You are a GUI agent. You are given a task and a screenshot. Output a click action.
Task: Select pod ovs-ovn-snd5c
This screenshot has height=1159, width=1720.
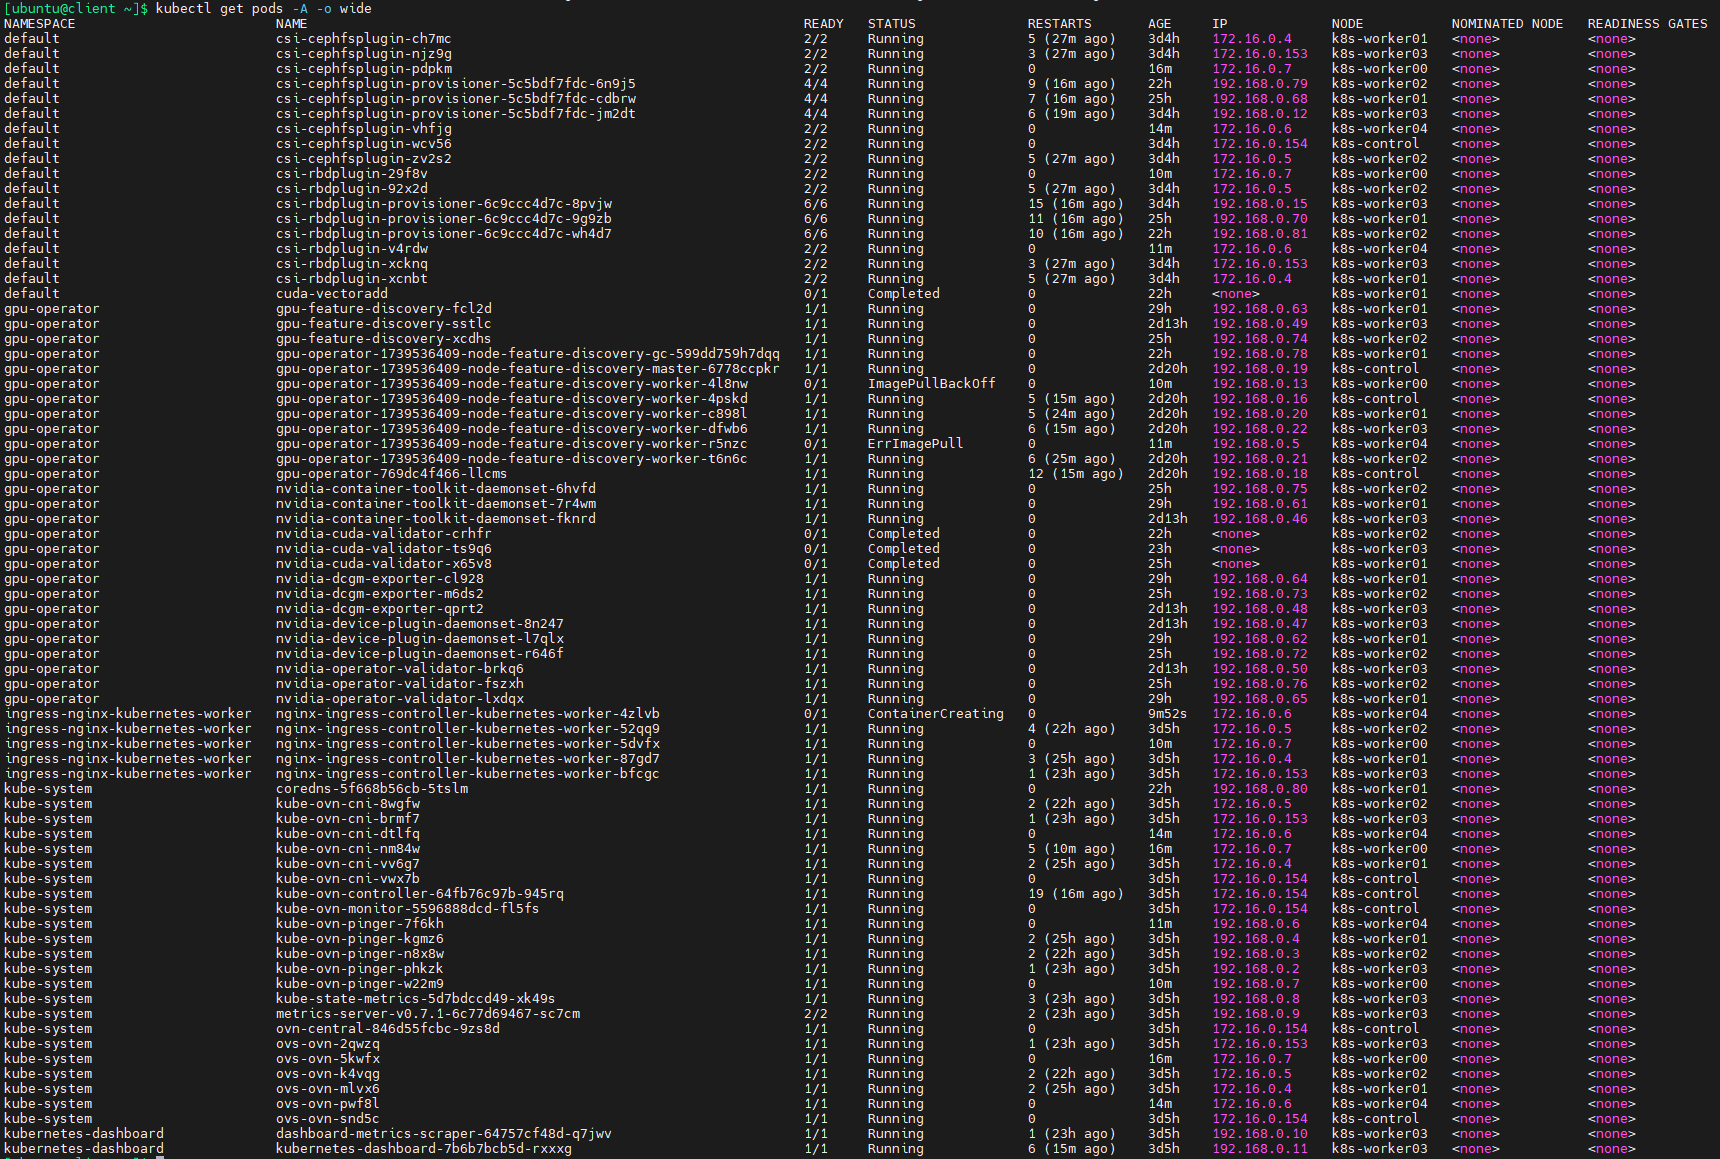click(327, 1118)
